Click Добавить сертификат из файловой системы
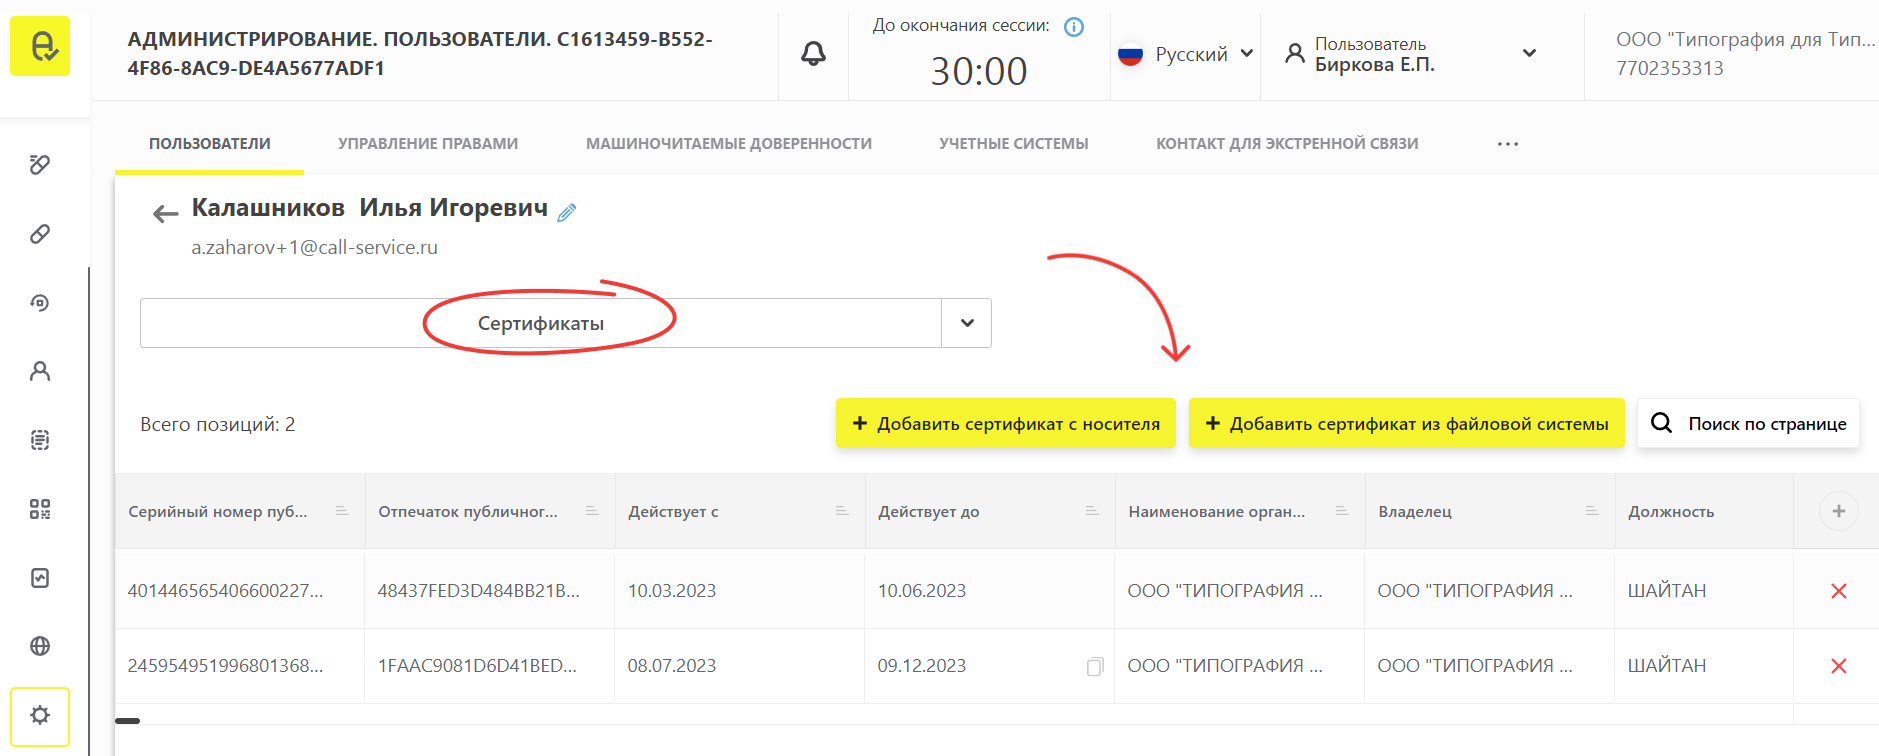The image size is (1879, 756). tap(1406, 424)
